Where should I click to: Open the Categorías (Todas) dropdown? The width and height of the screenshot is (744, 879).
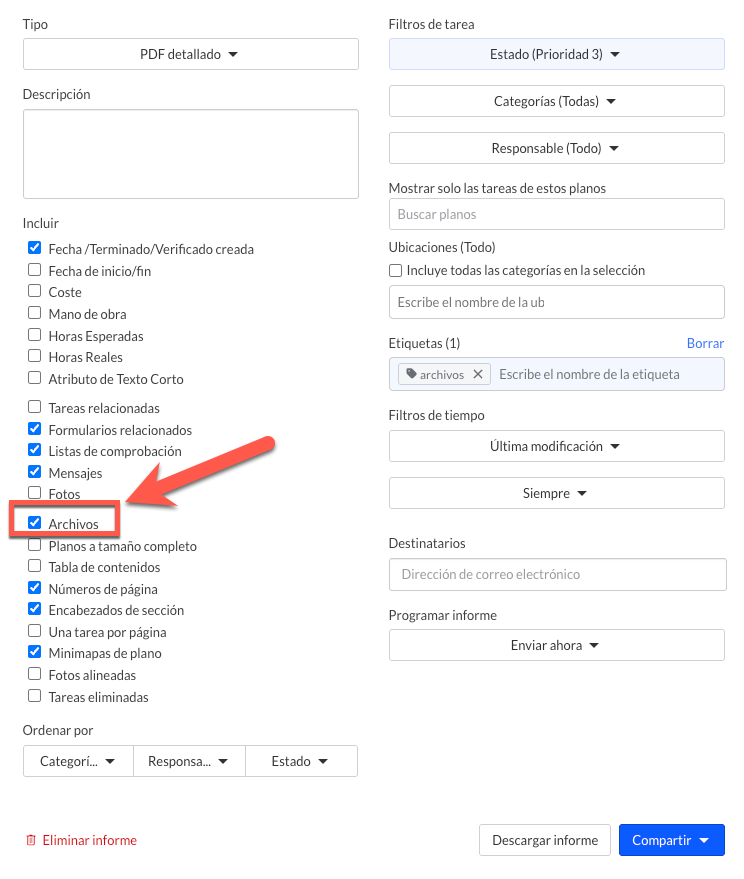[557, 101]
